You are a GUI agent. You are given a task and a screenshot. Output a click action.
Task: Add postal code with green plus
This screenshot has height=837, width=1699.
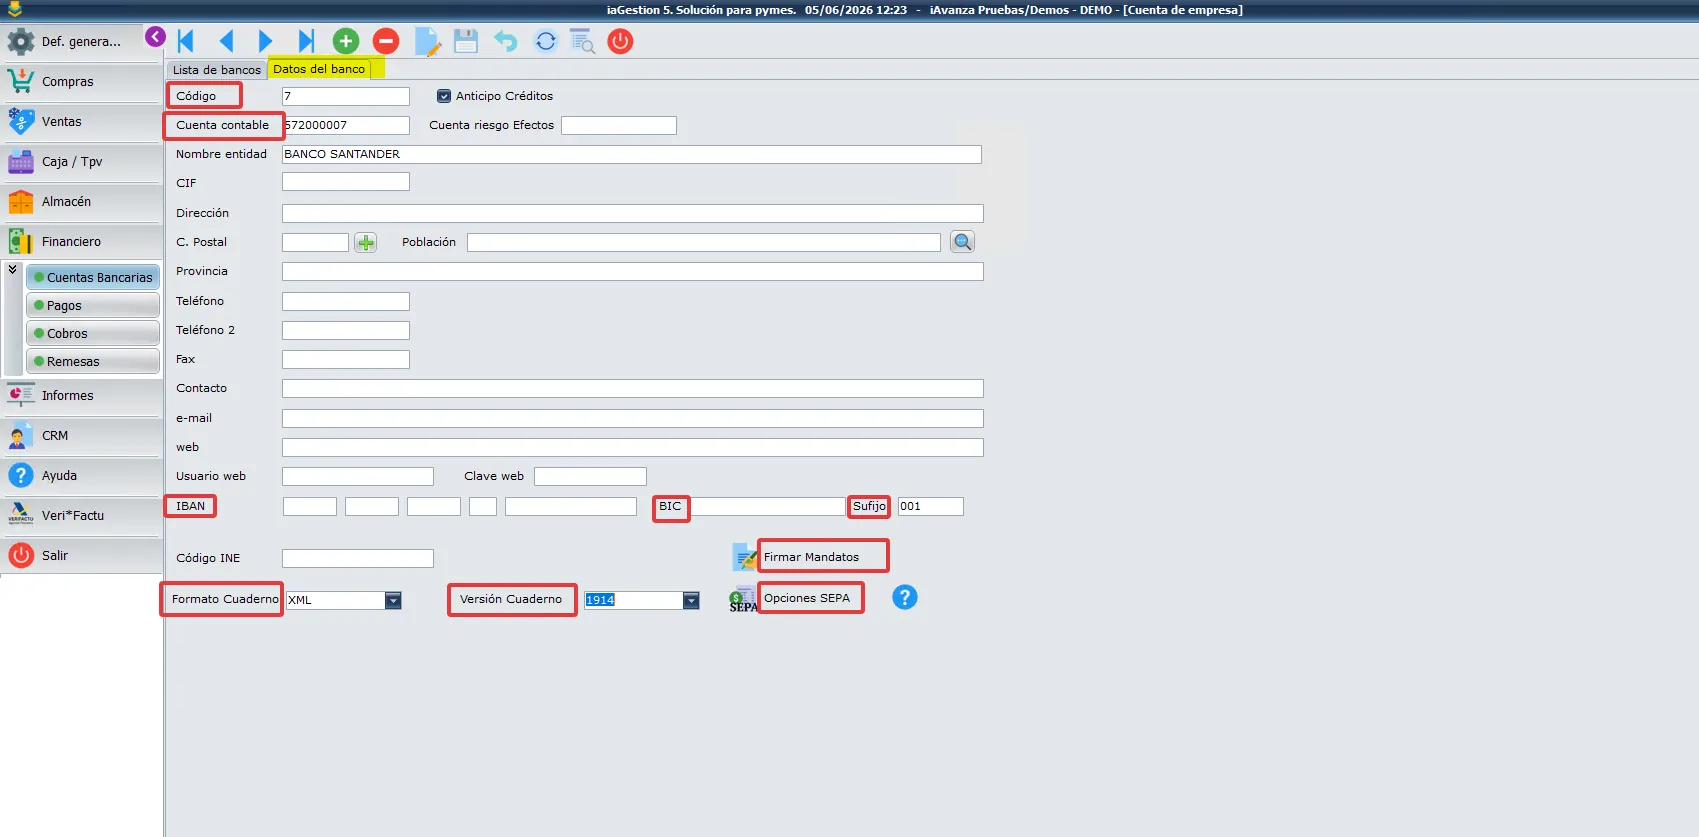click(366, 242)
